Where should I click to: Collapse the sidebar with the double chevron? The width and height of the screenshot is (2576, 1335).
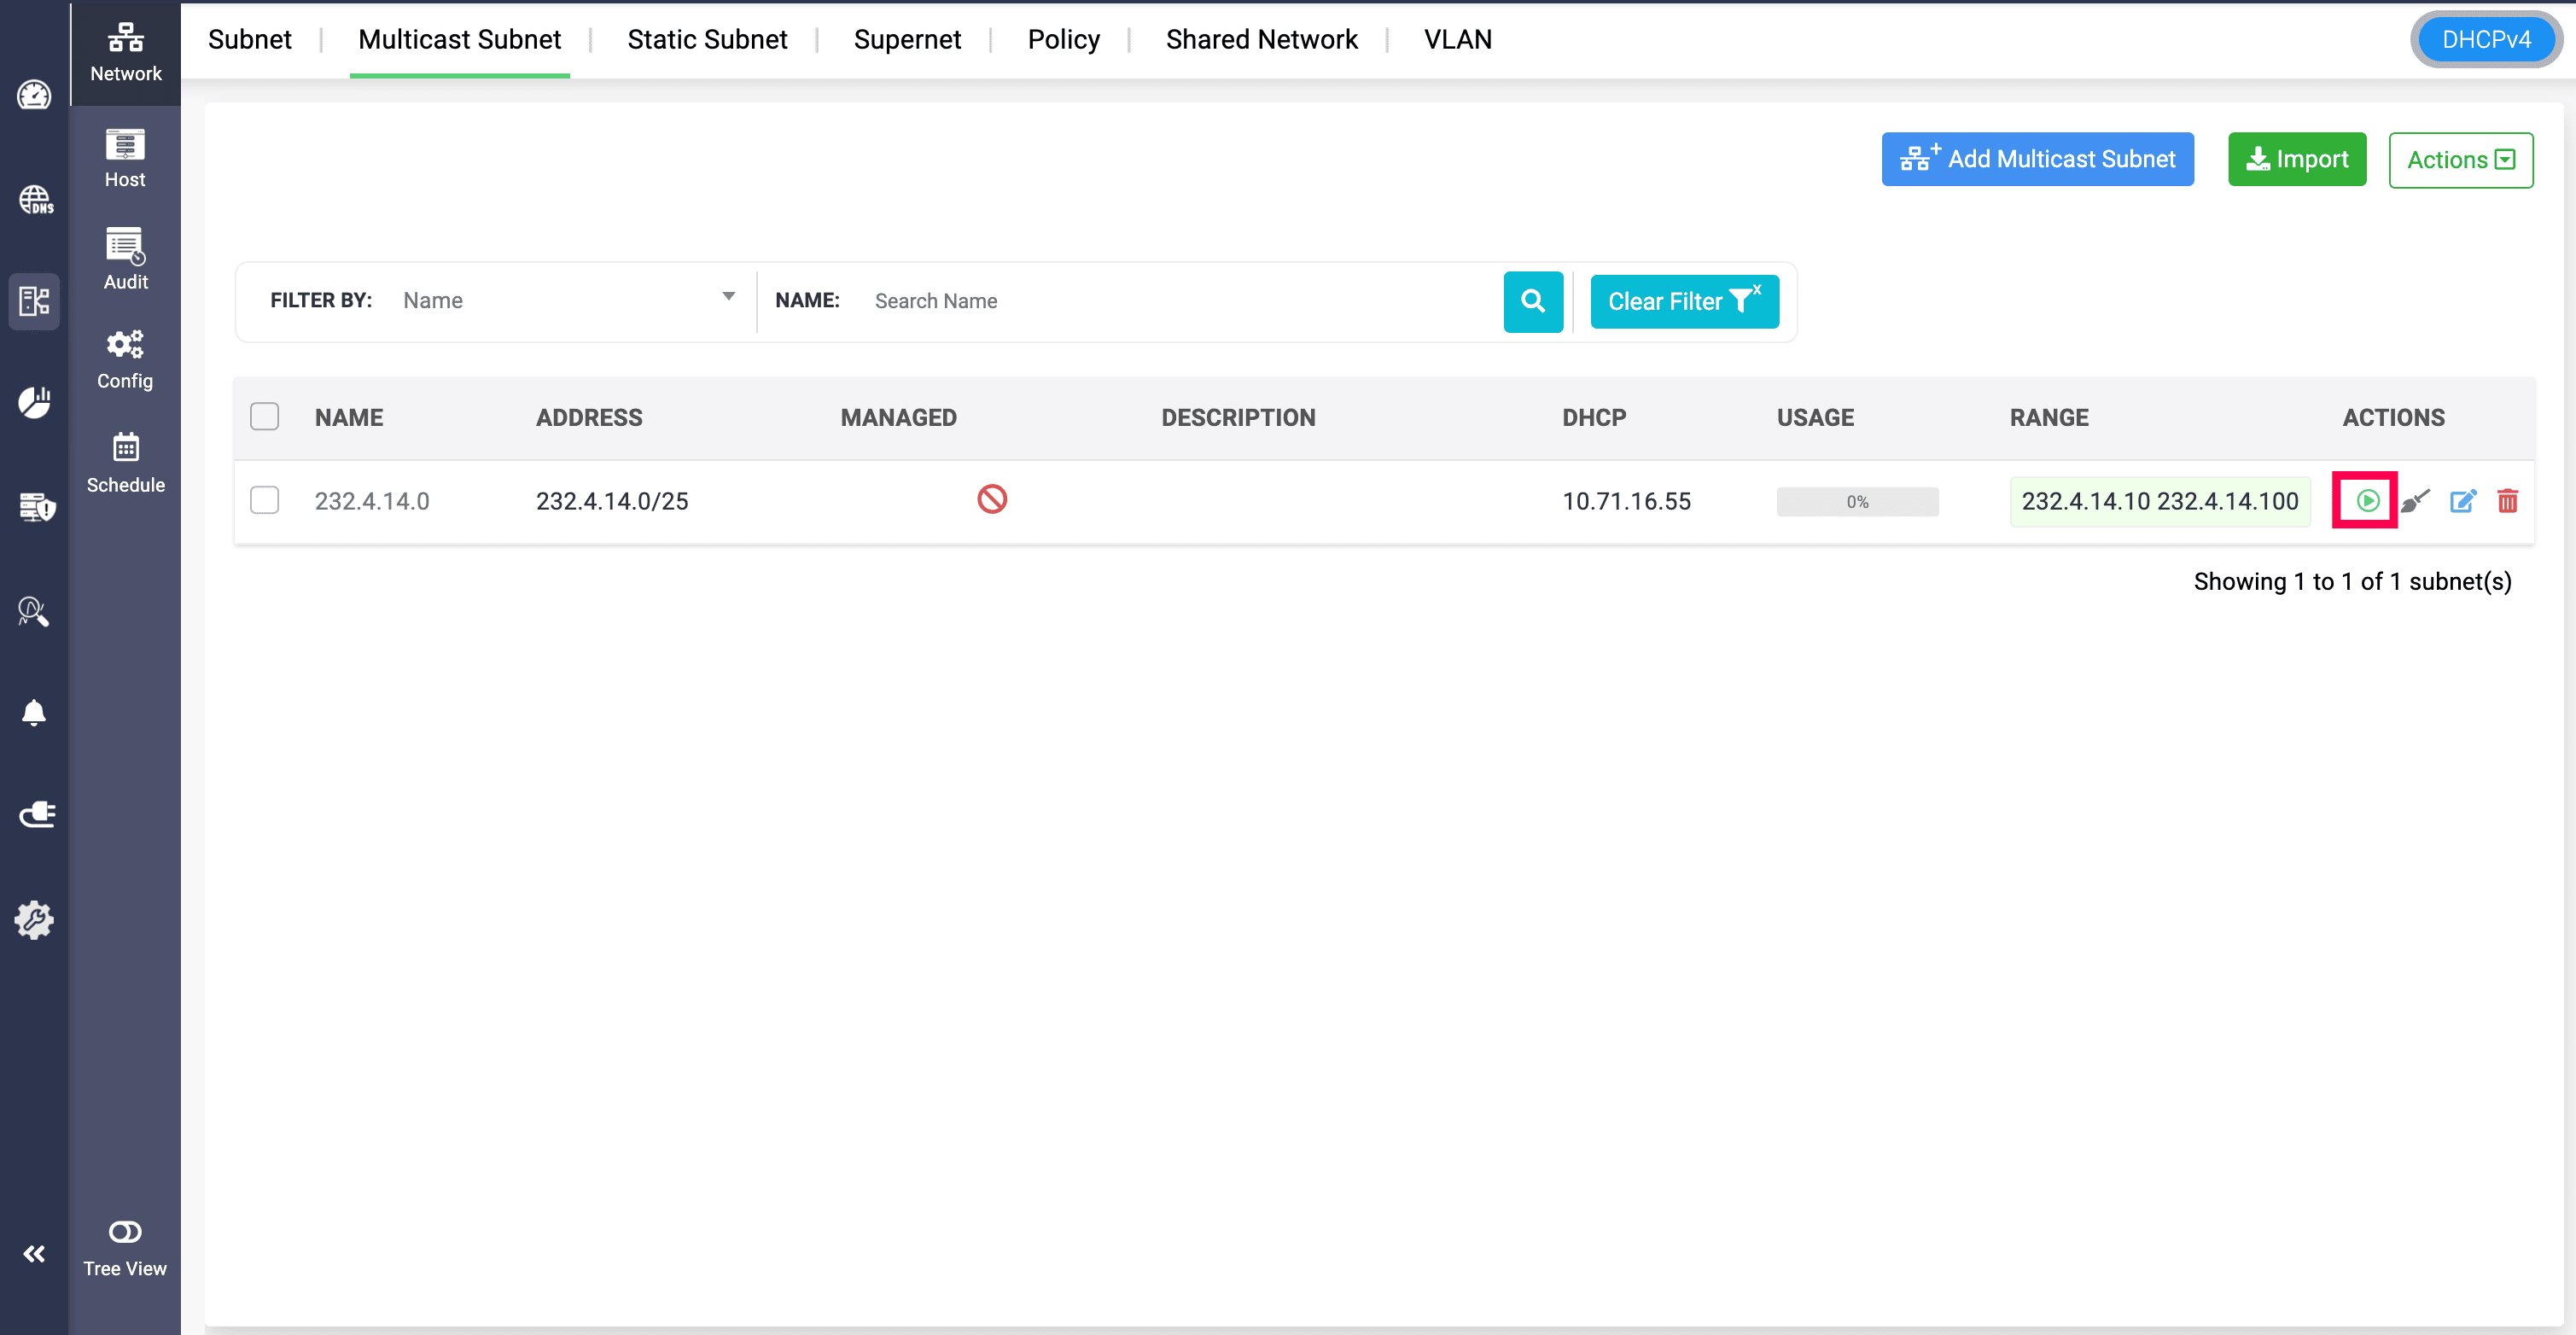coord(34,1253)
